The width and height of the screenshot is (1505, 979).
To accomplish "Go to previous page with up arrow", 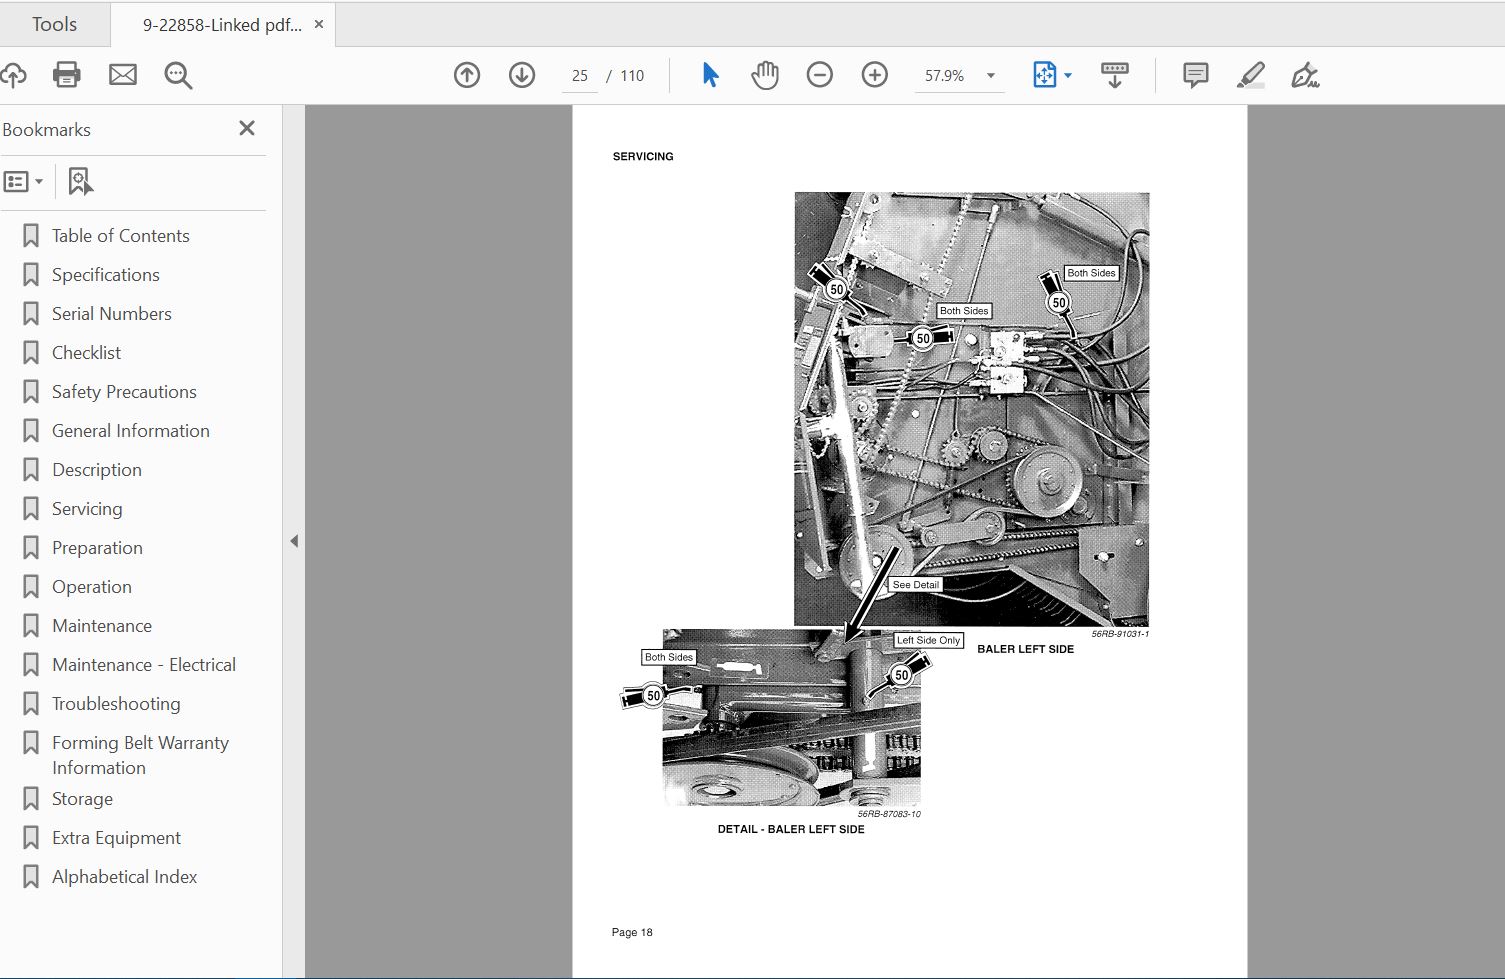I will pyautogui.click(x=467, y=75).
